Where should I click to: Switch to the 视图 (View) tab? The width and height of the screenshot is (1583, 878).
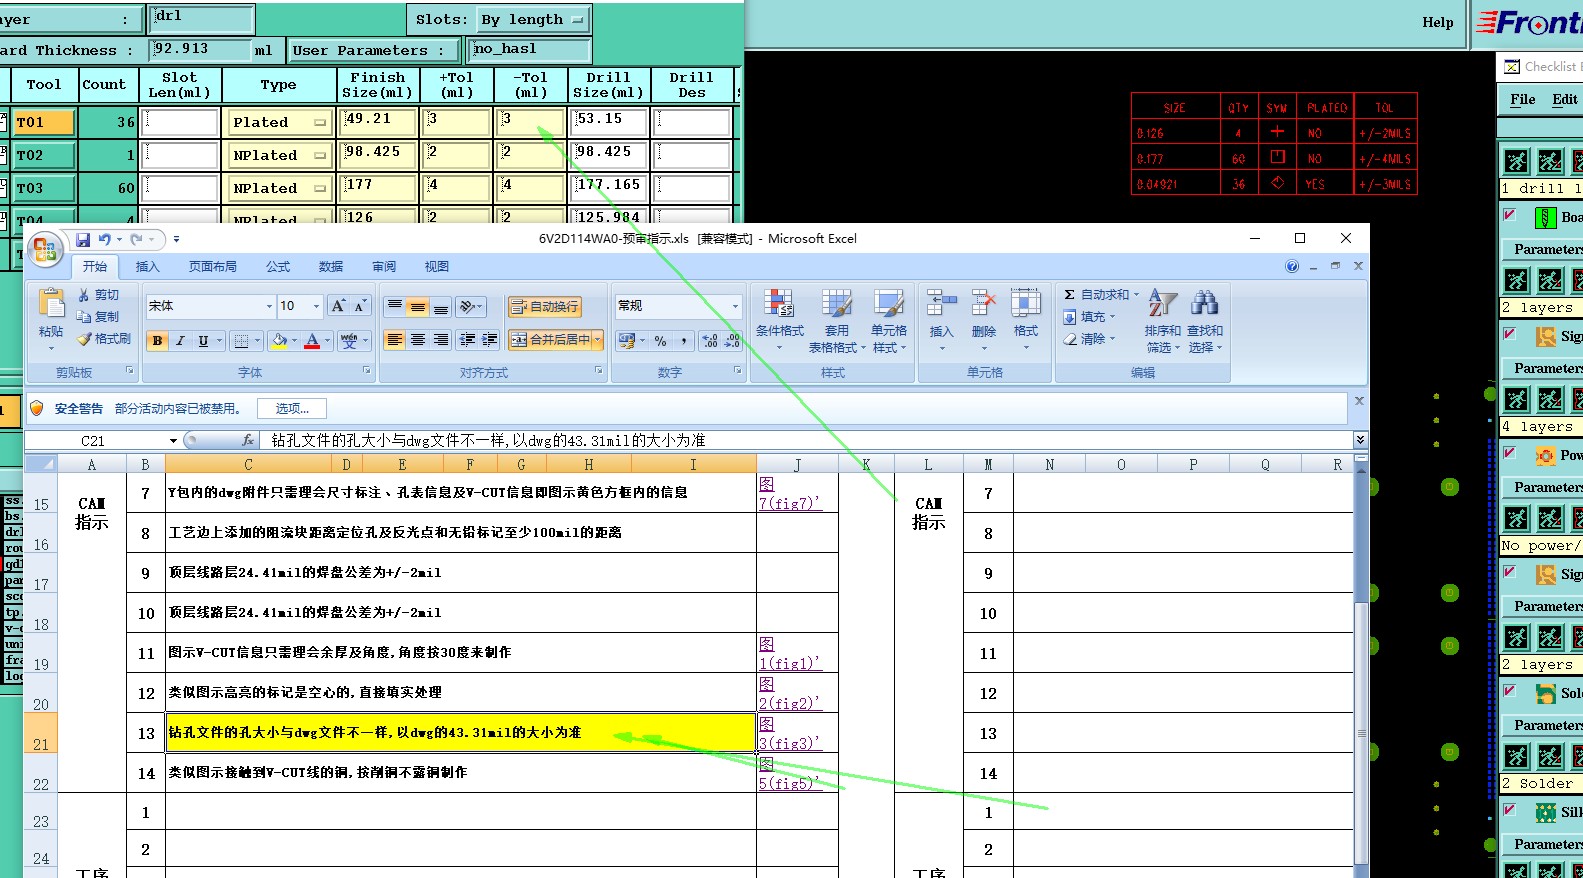(x=437, y=267)
